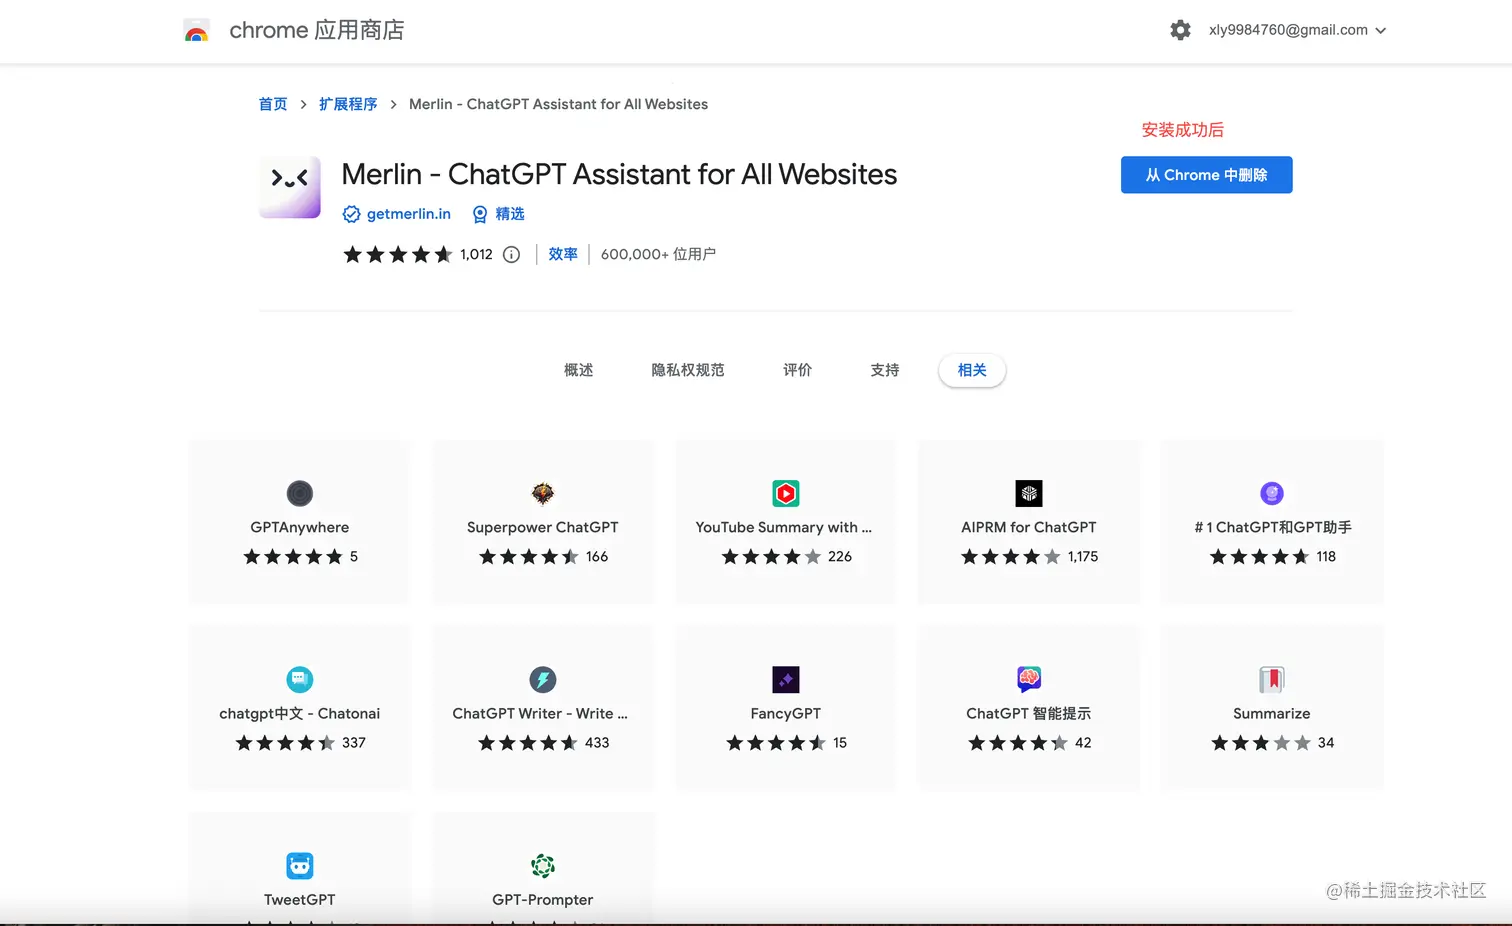Open the FancyGPT title text
The width and height of the screenshot is (1512, 926).
[786, 713]
